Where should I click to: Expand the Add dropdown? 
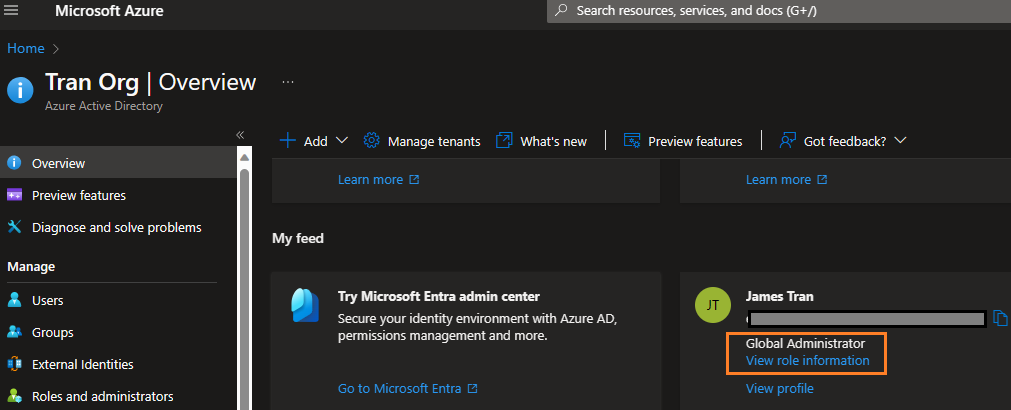point(341,141)
